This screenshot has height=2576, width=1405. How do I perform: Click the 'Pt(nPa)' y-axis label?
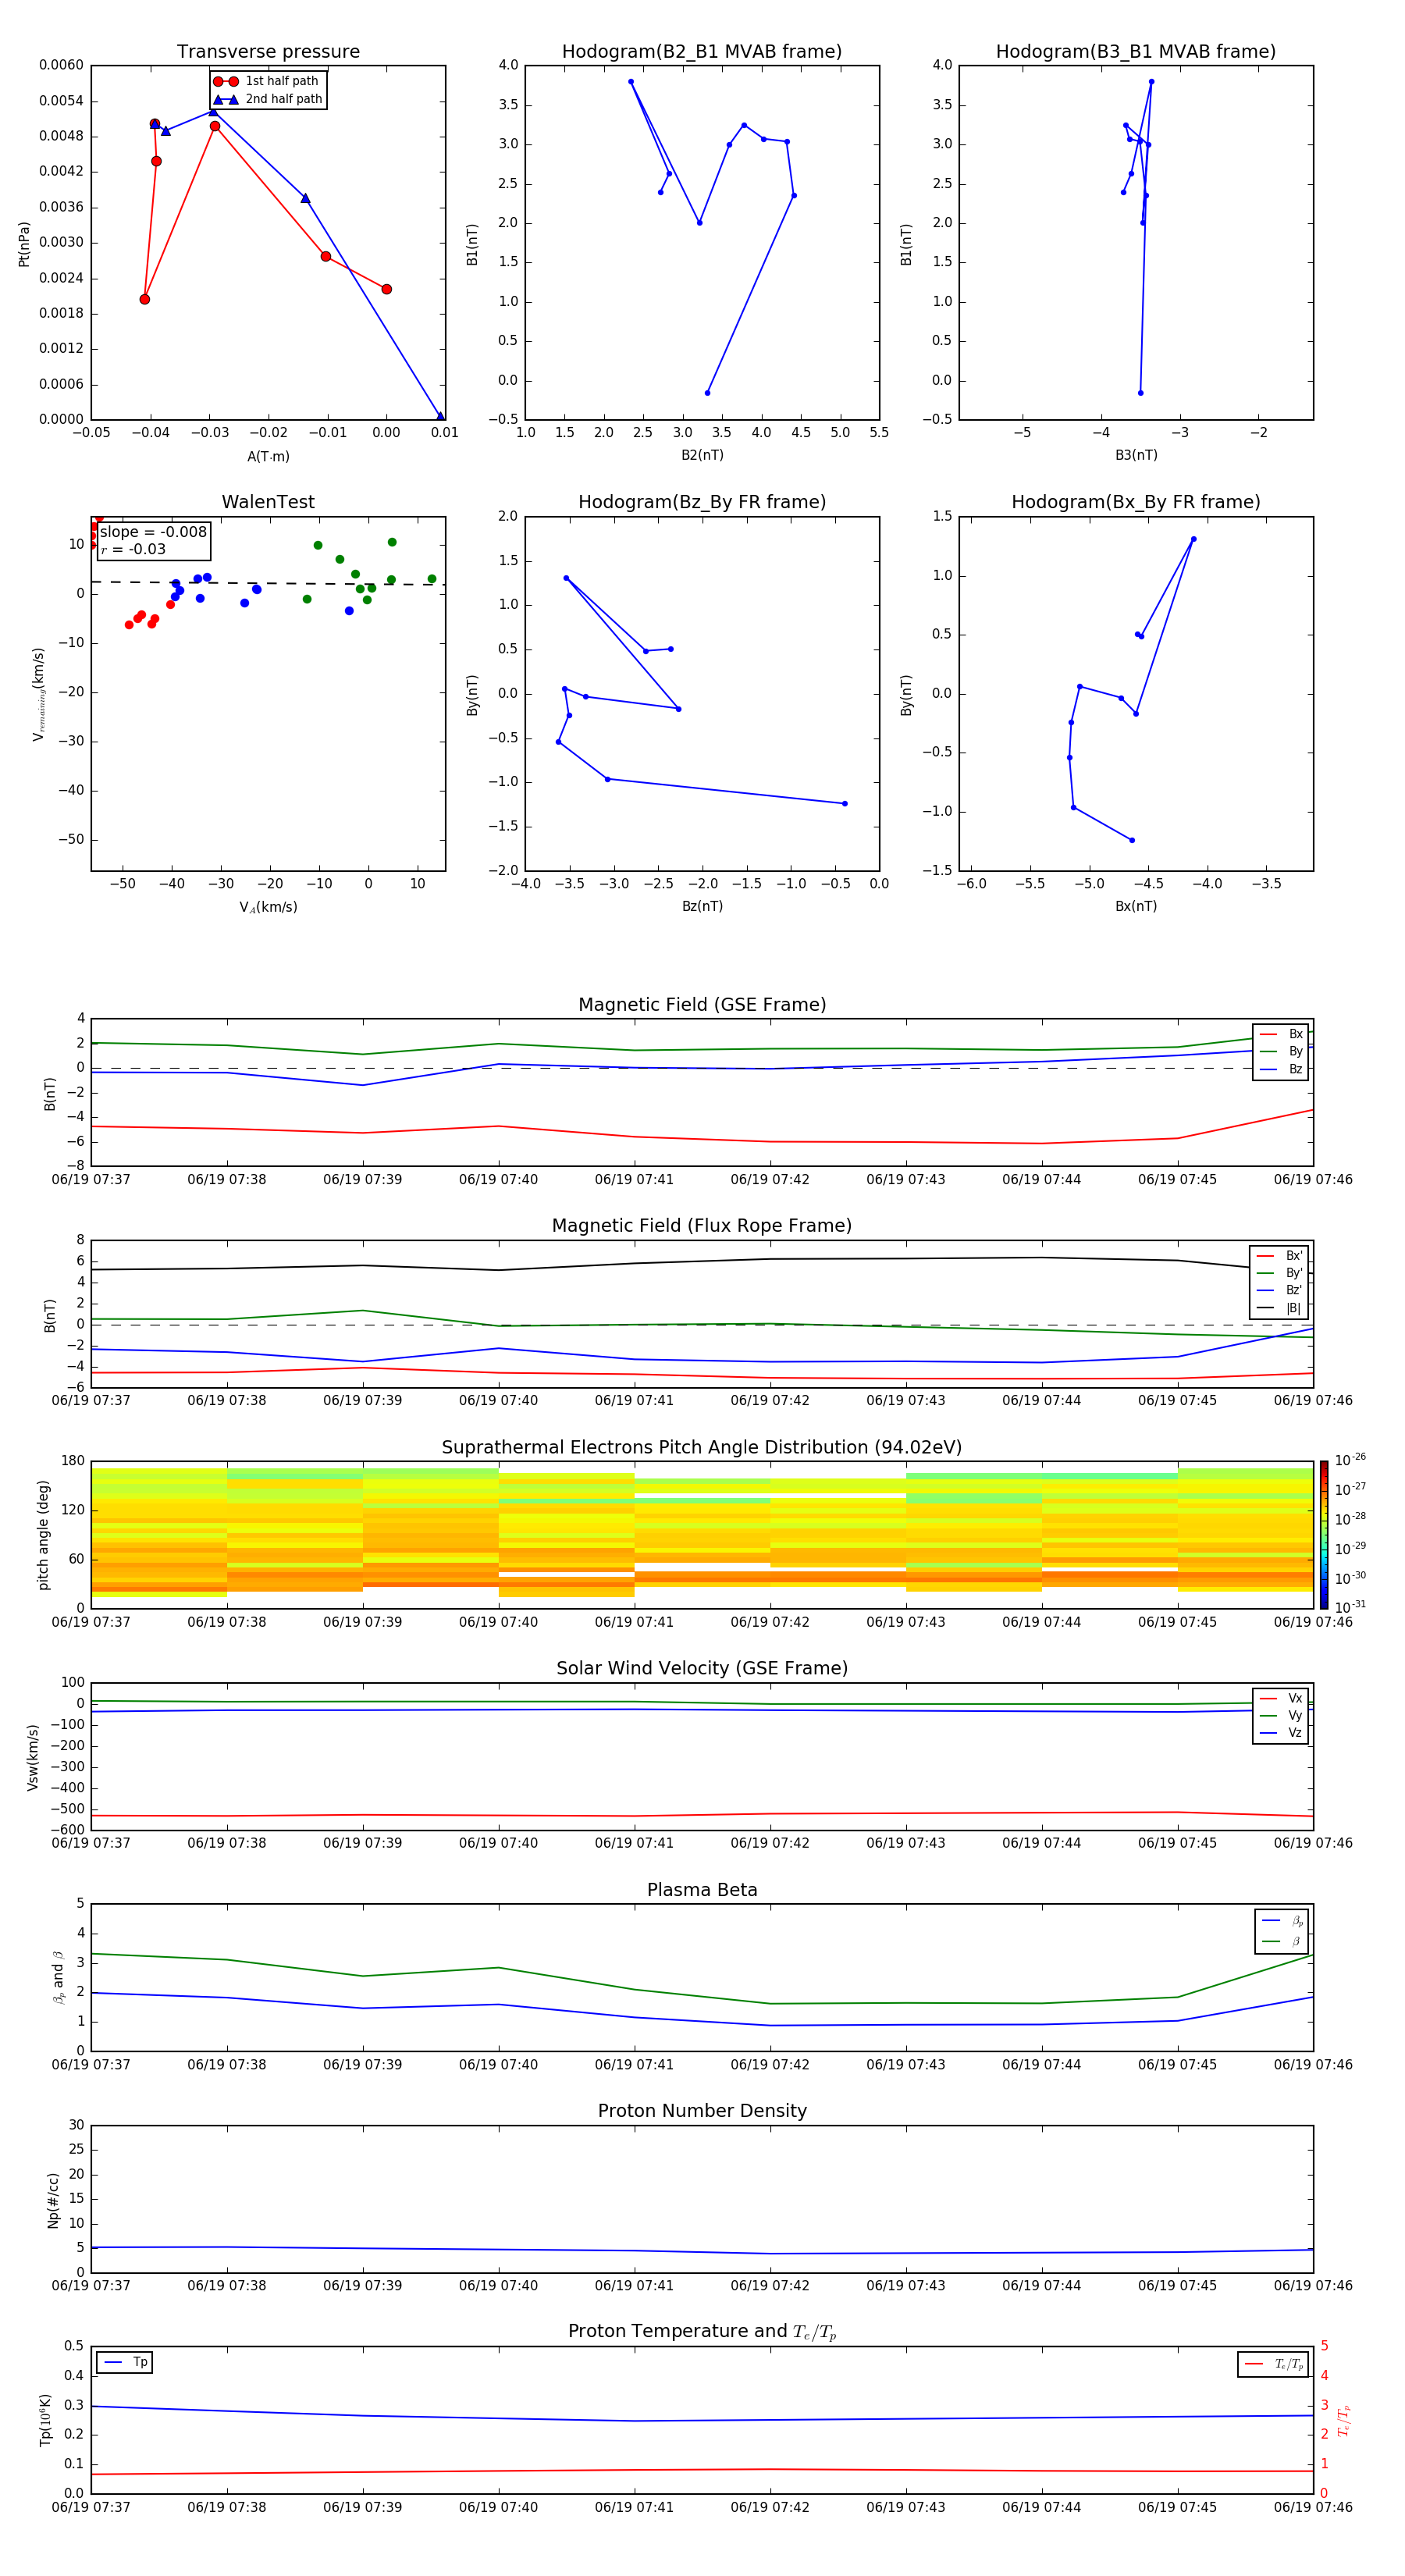pos(24,244)
